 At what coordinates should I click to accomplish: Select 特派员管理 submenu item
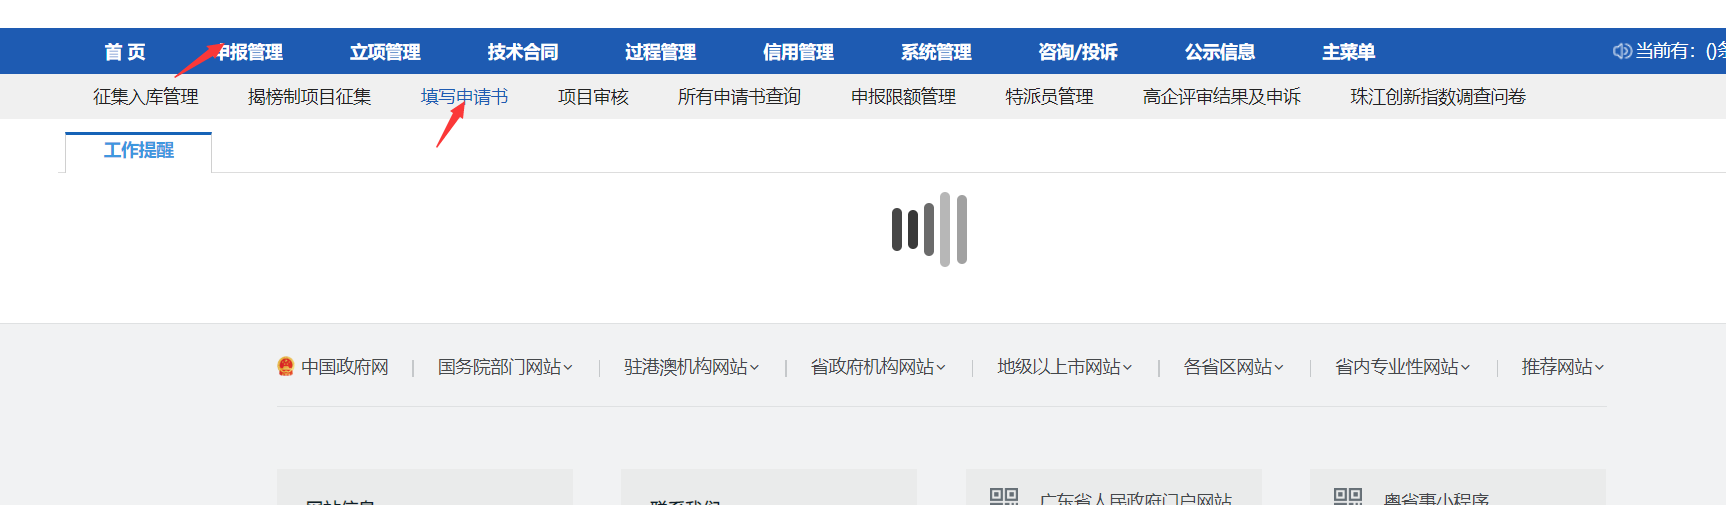1049,97
